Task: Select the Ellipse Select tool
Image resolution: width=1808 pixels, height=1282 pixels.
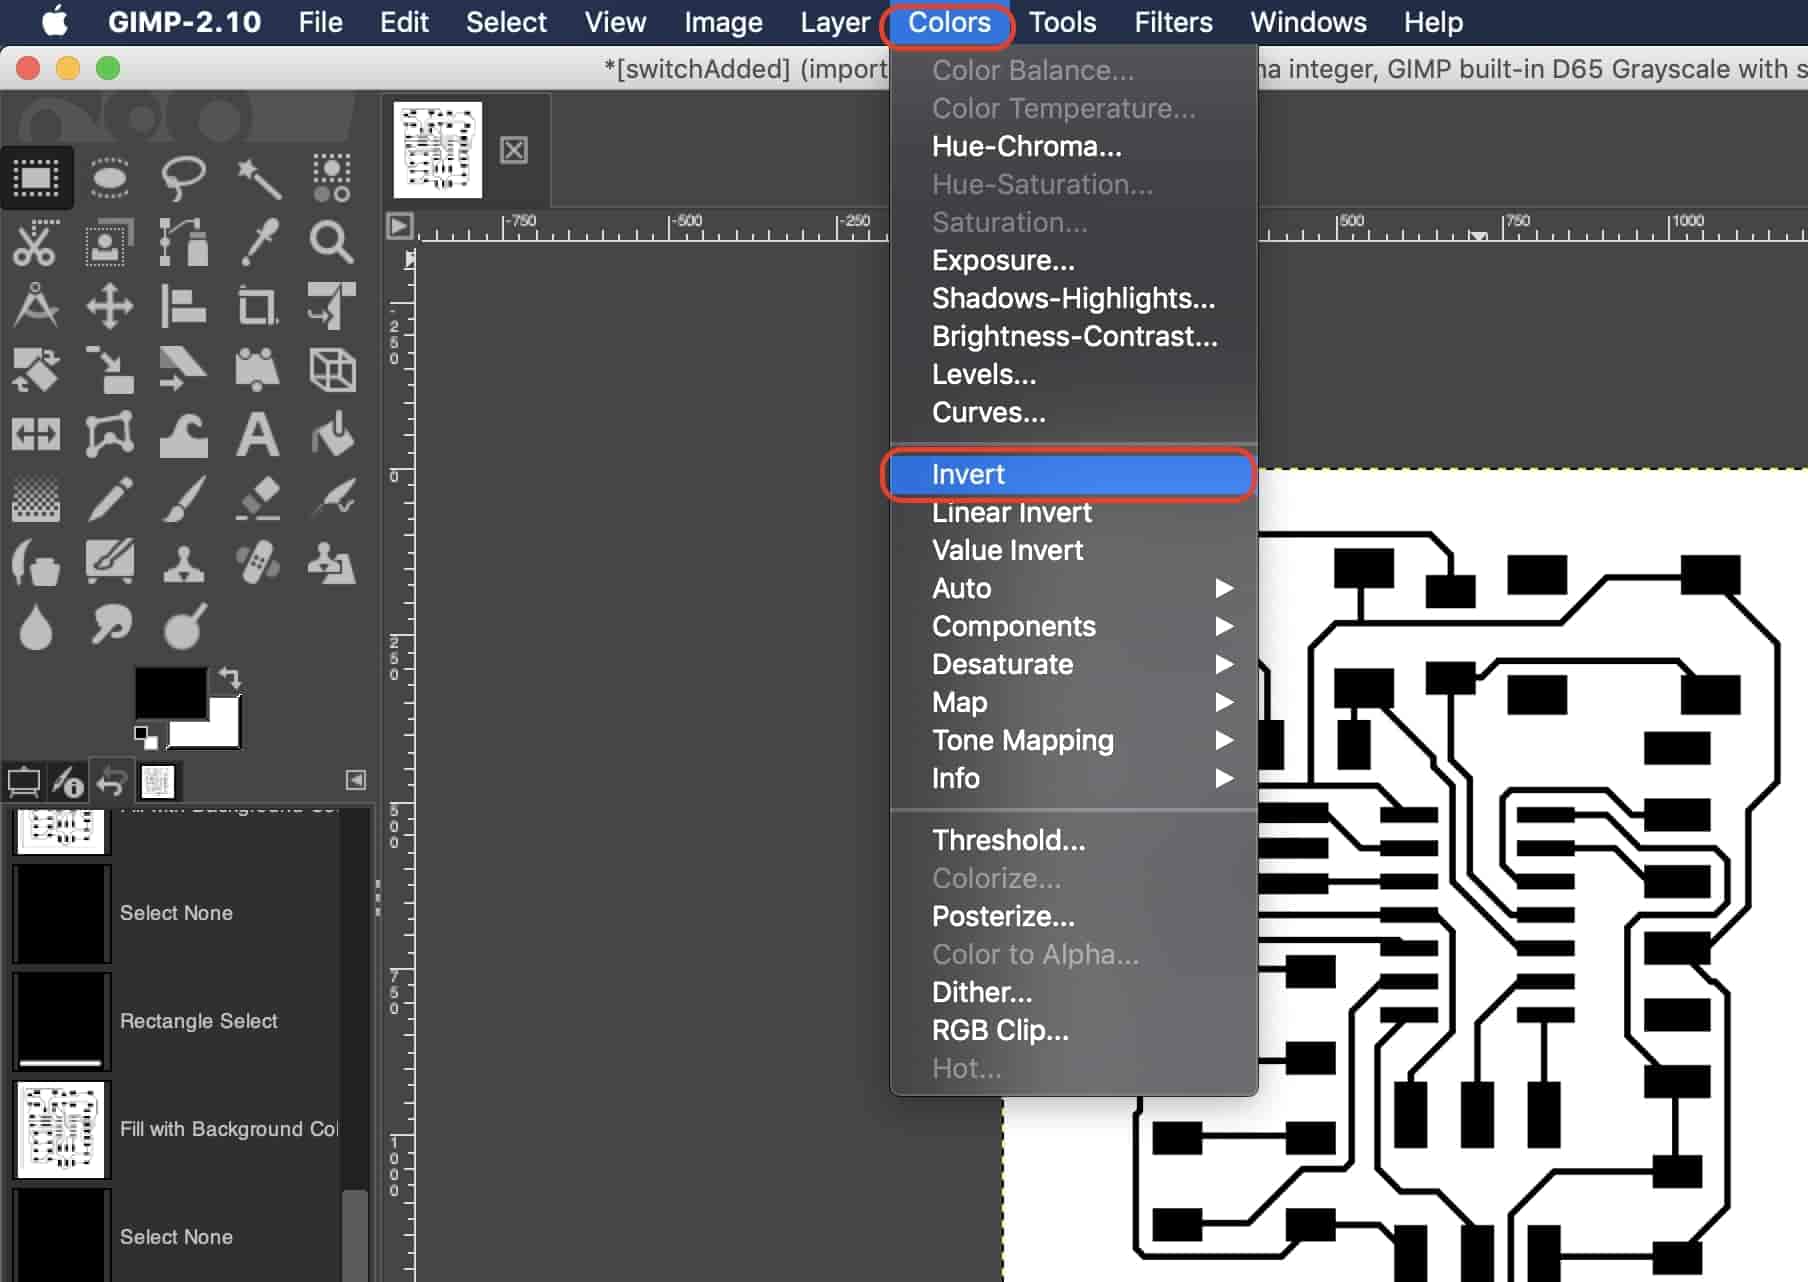Action: [110, 178]
